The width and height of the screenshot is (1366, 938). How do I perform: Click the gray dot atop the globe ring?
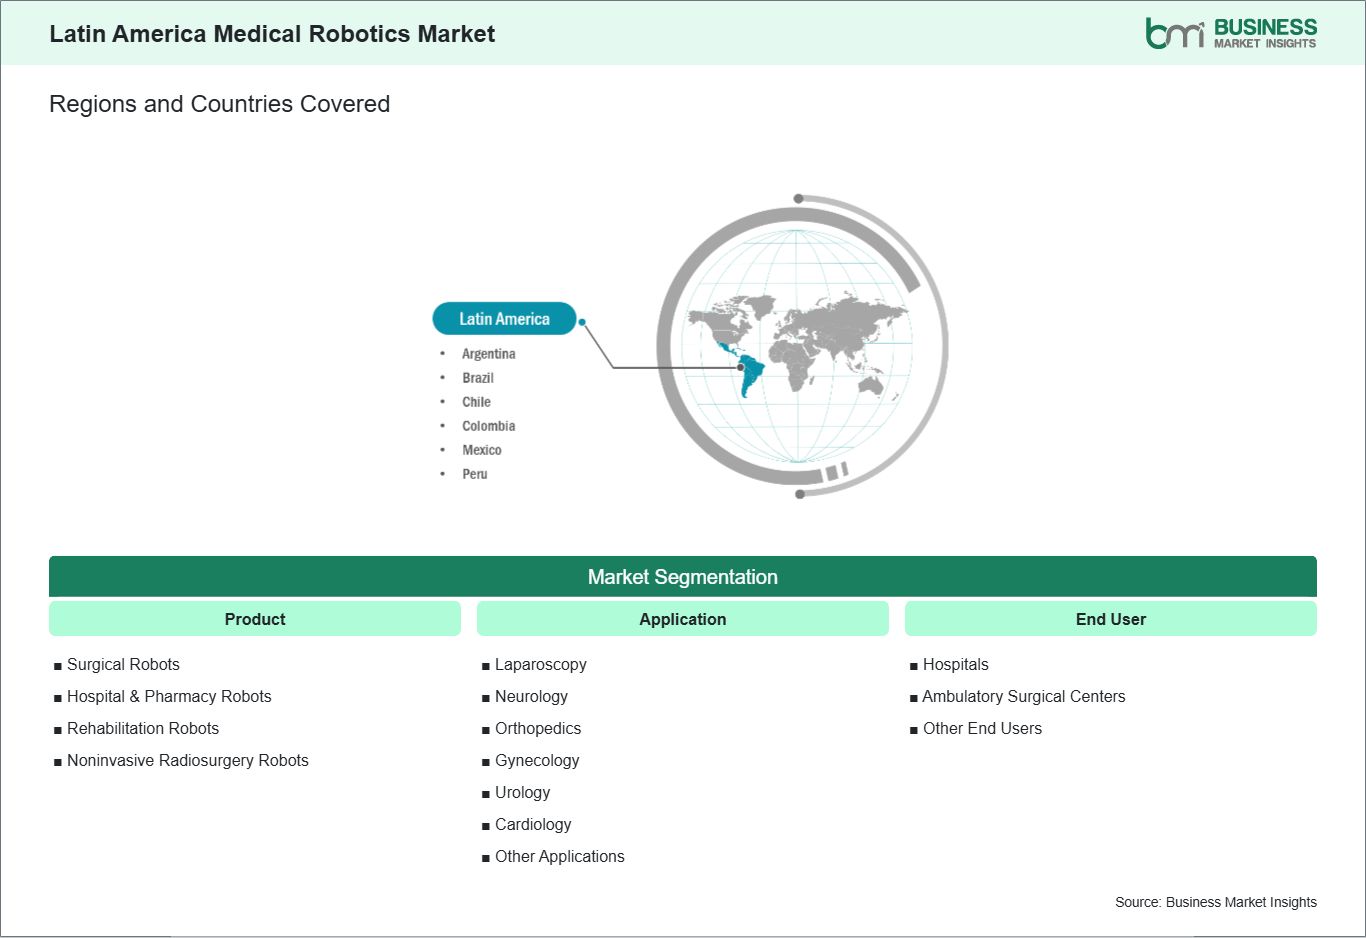point(798,198)
